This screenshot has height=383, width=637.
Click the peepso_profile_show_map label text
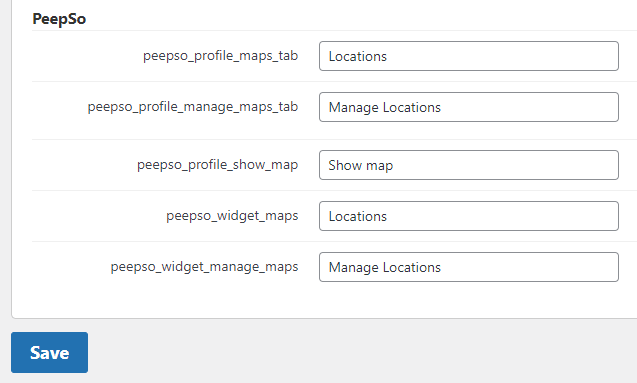[x=217, y=165]
